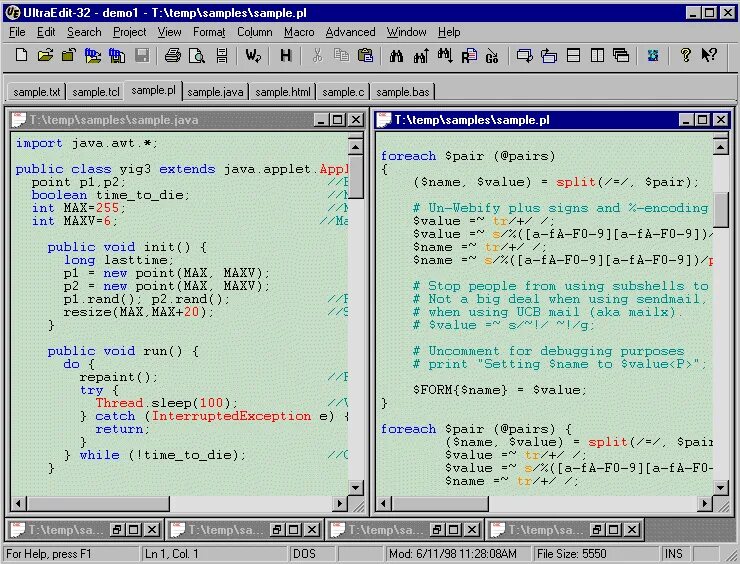Click the cascade windows icon
This screenshot has width=740, height=564.
[x=621, y=55]
